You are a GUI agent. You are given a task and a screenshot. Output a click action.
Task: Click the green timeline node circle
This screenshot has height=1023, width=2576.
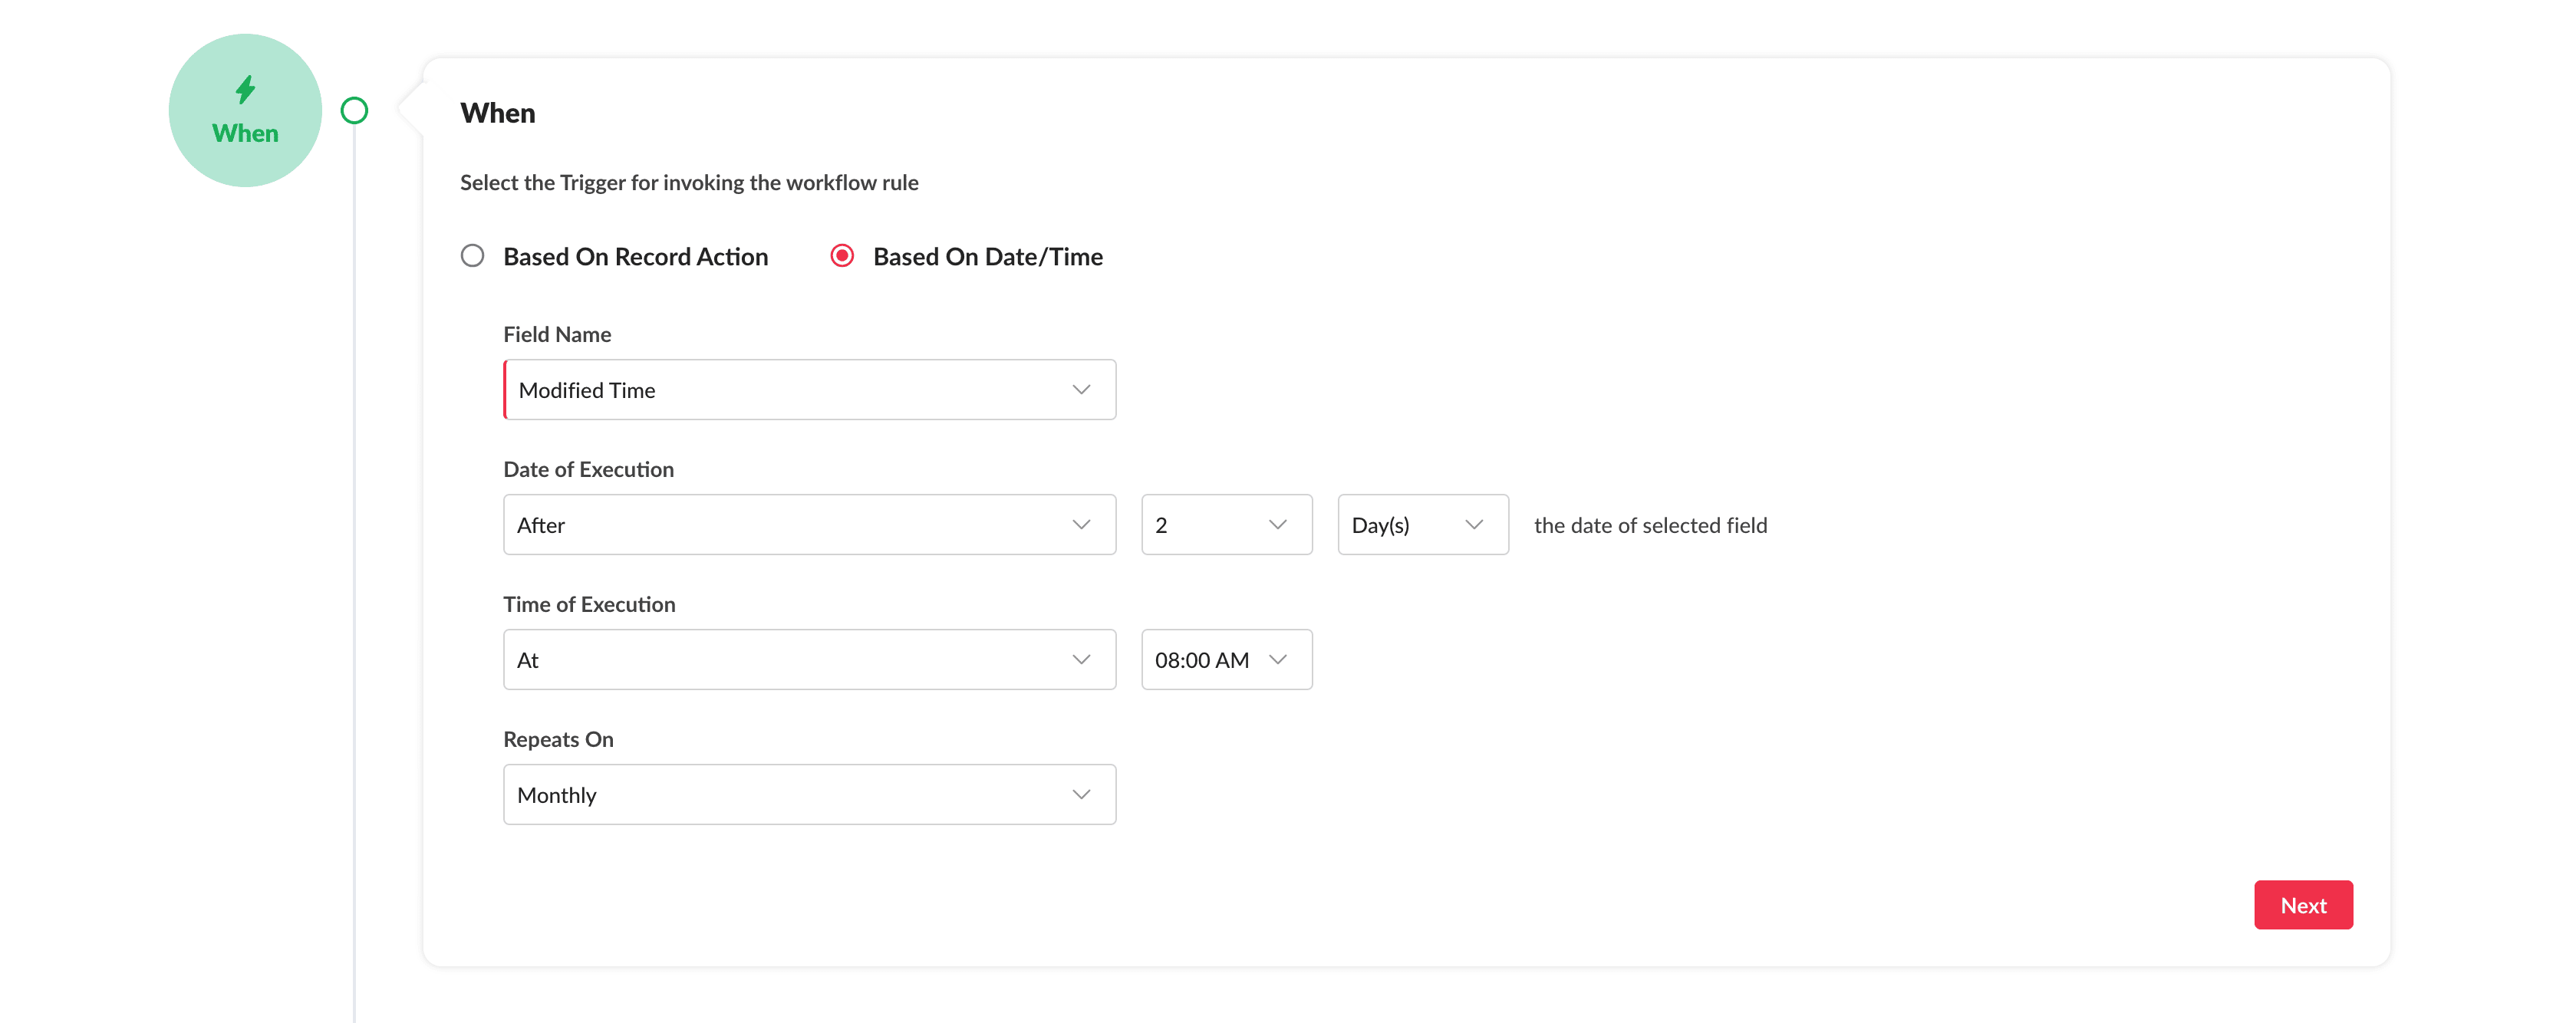[354, 110]
